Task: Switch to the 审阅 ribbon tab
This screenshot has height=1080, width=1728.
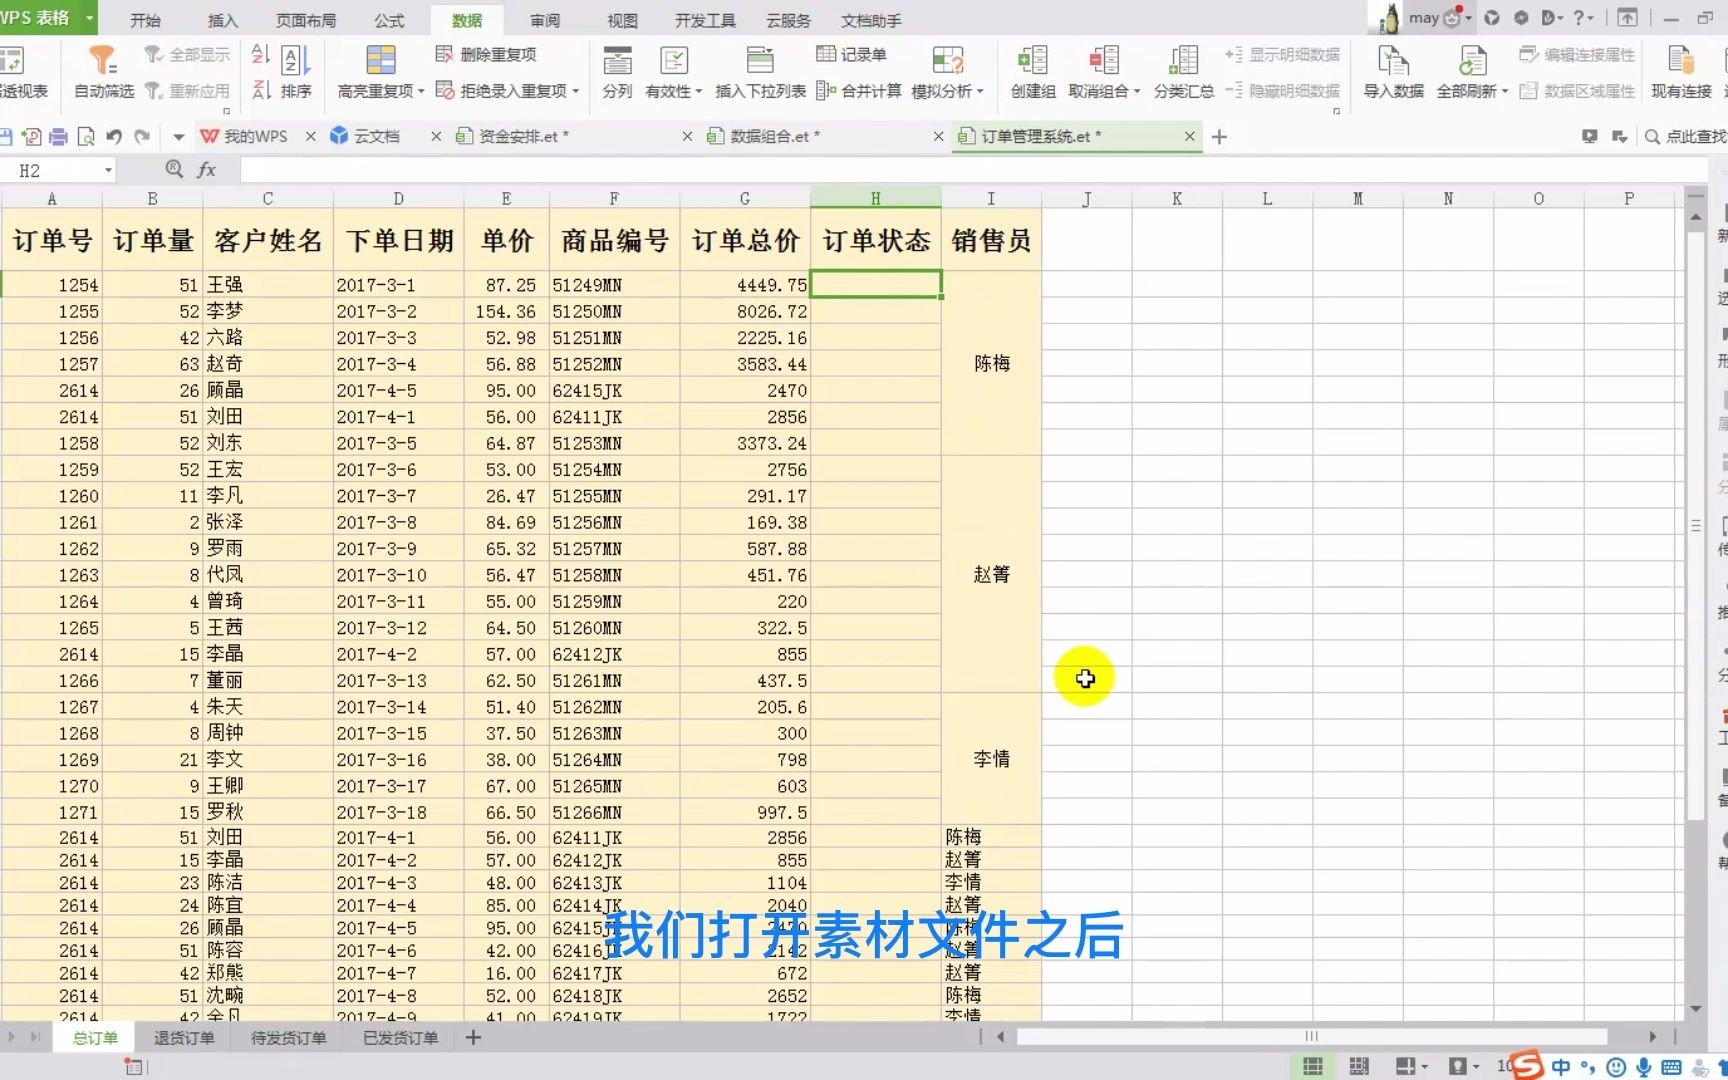Action: tap(545, 19)
